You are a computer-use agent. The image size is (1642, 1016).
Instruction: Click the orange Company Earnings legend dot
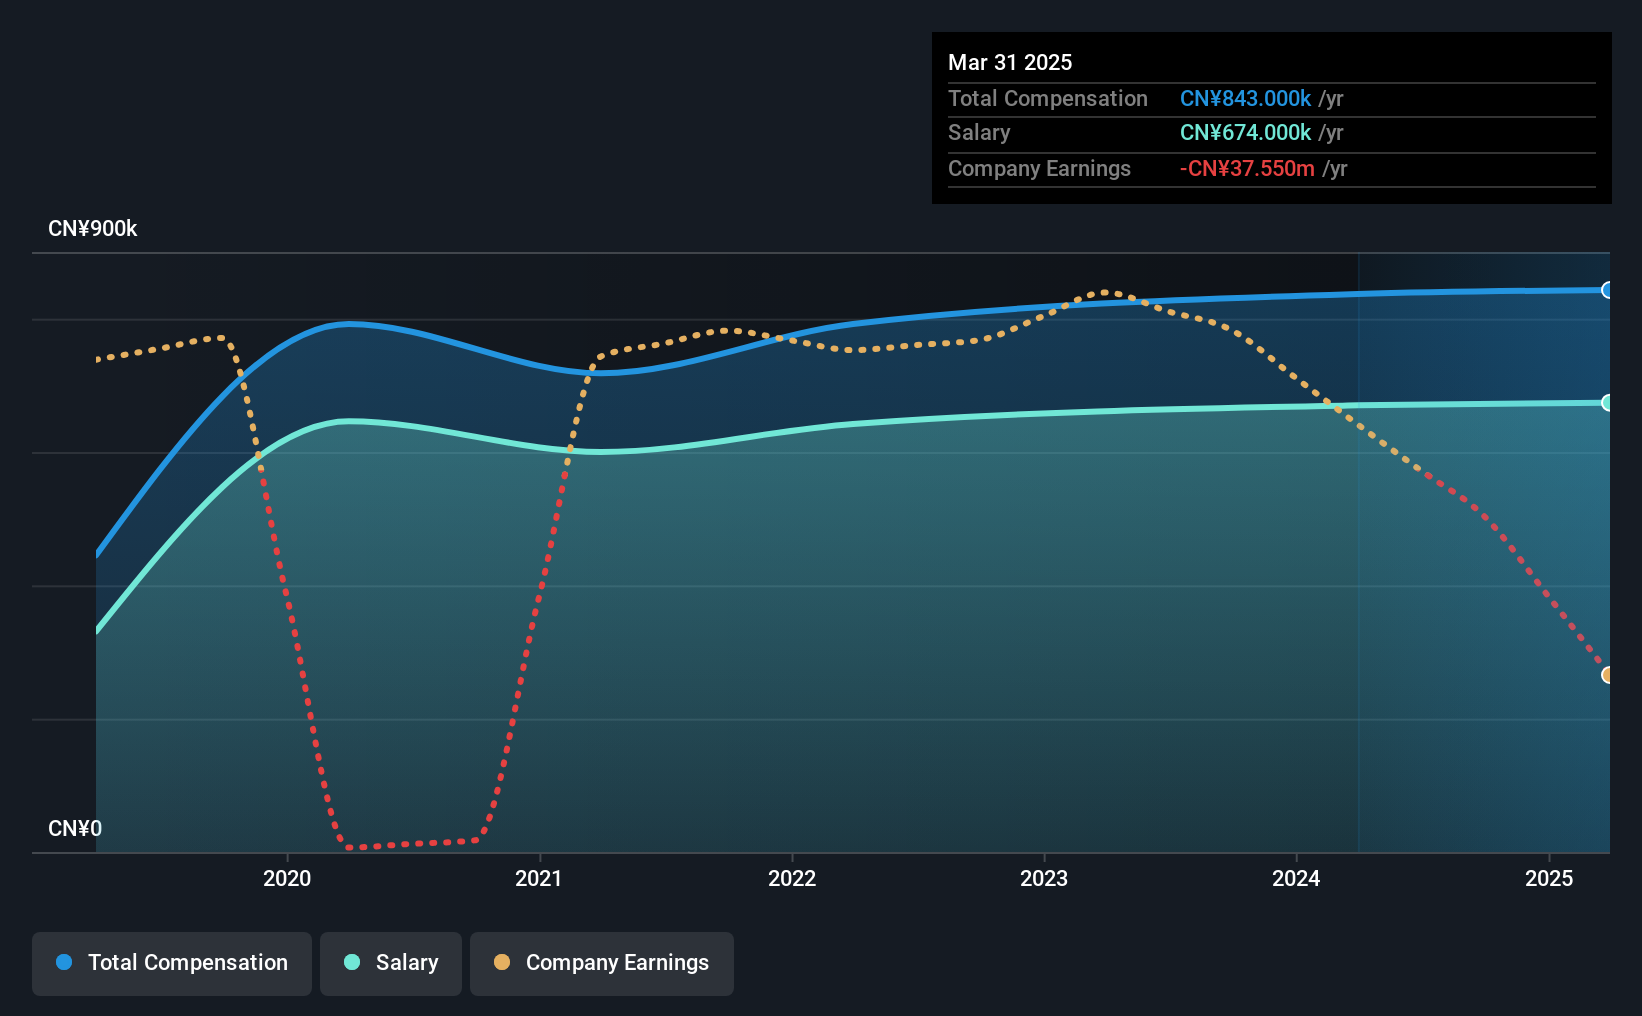[x=502, y=962]
